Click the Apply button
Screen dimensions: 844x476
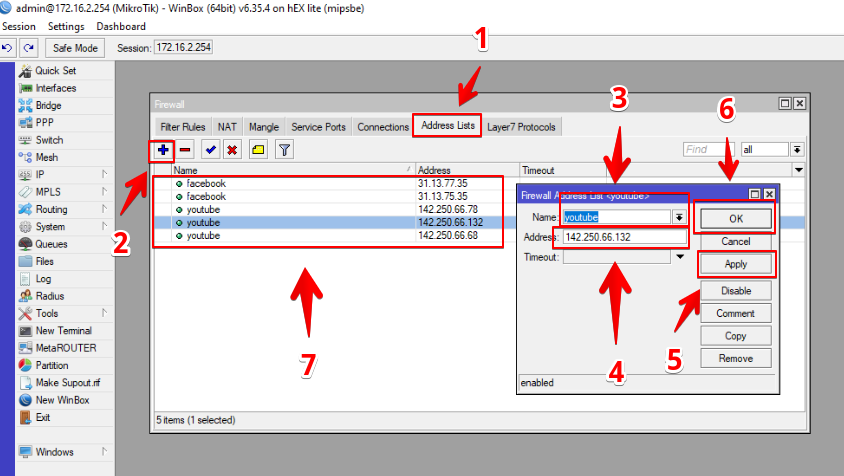[736, 264]
